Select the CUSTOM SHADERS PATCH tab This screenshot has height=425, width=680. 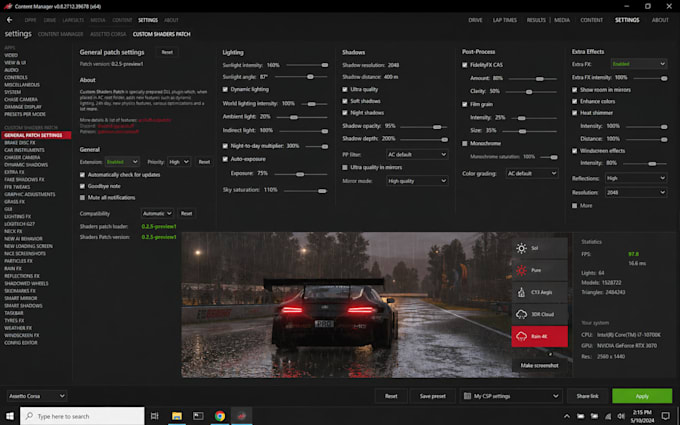pos(161,34)
